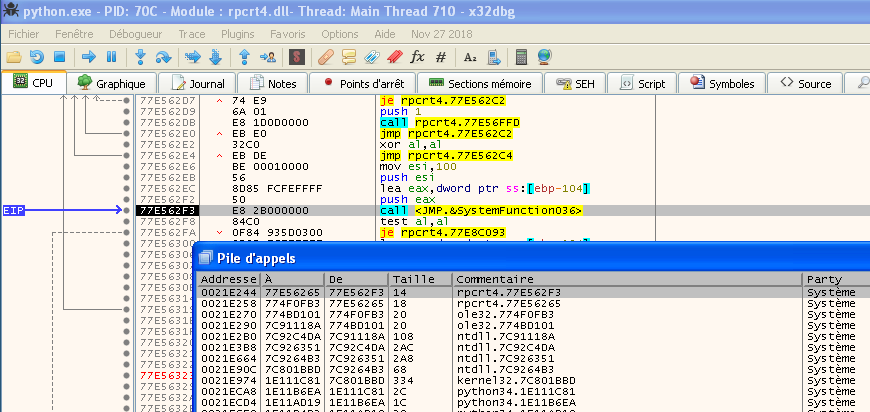Open the calculator tool
Viewport: 870px width, 412px height.
522,57
